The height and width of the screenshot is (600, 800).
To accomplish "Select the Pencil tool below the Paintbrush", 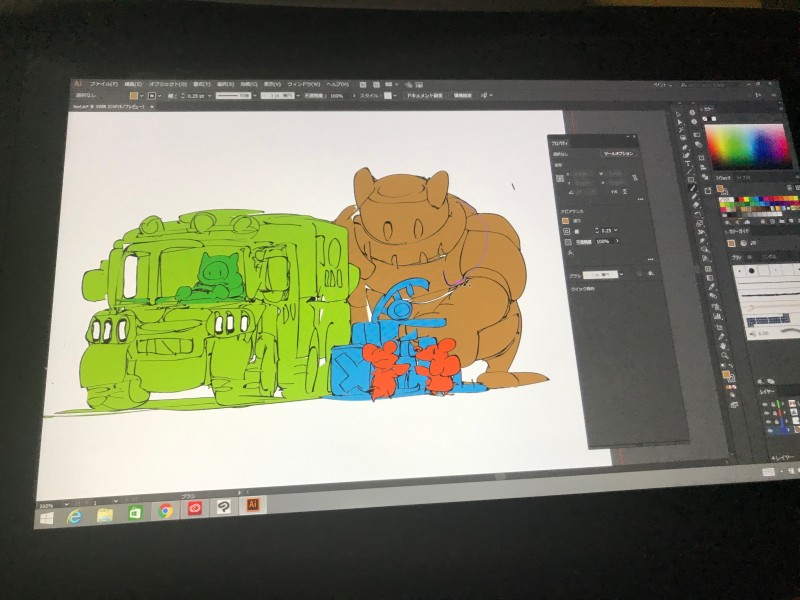I will (x=694, y=196).
